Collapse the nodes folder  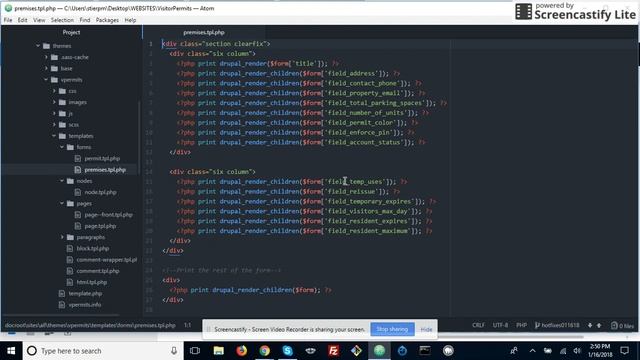click(62, 181)
